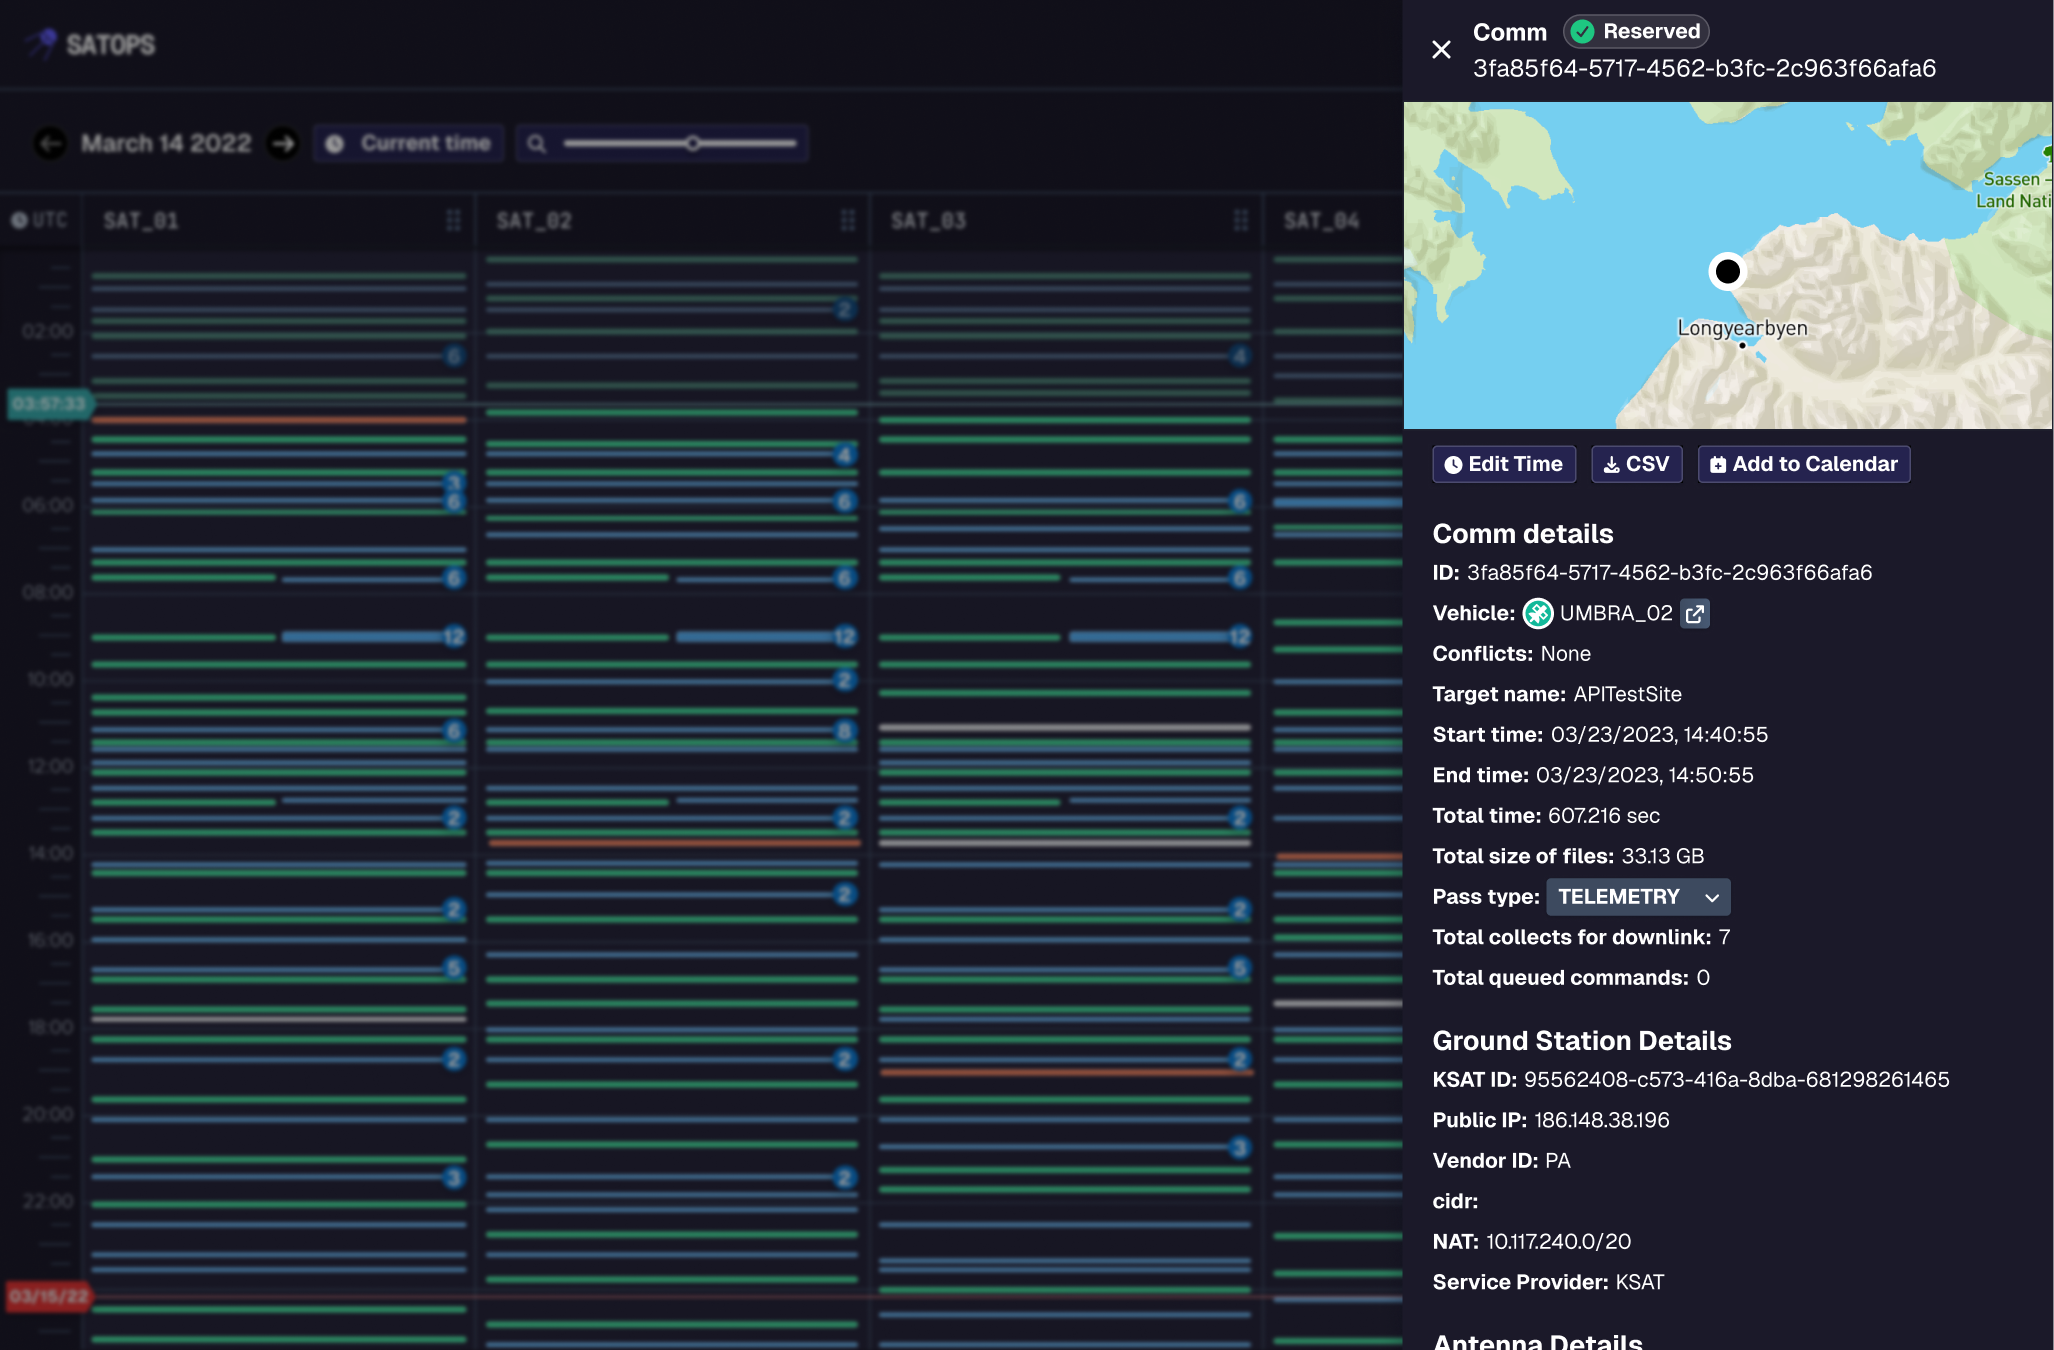Open SAT_02 column drag handle
Viewport: 2054px width, 1350px height.
click(848, 221)
